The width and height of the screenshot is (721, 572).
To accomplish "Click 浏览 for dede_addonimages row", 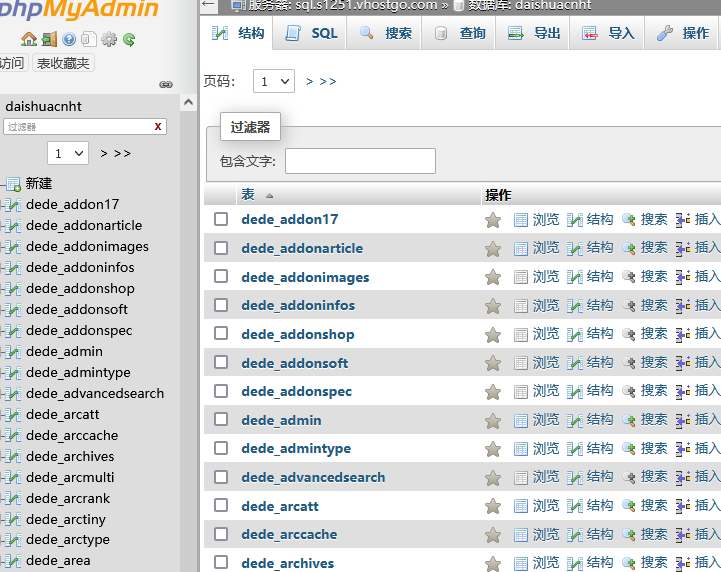I will click(x=536, y=277).
